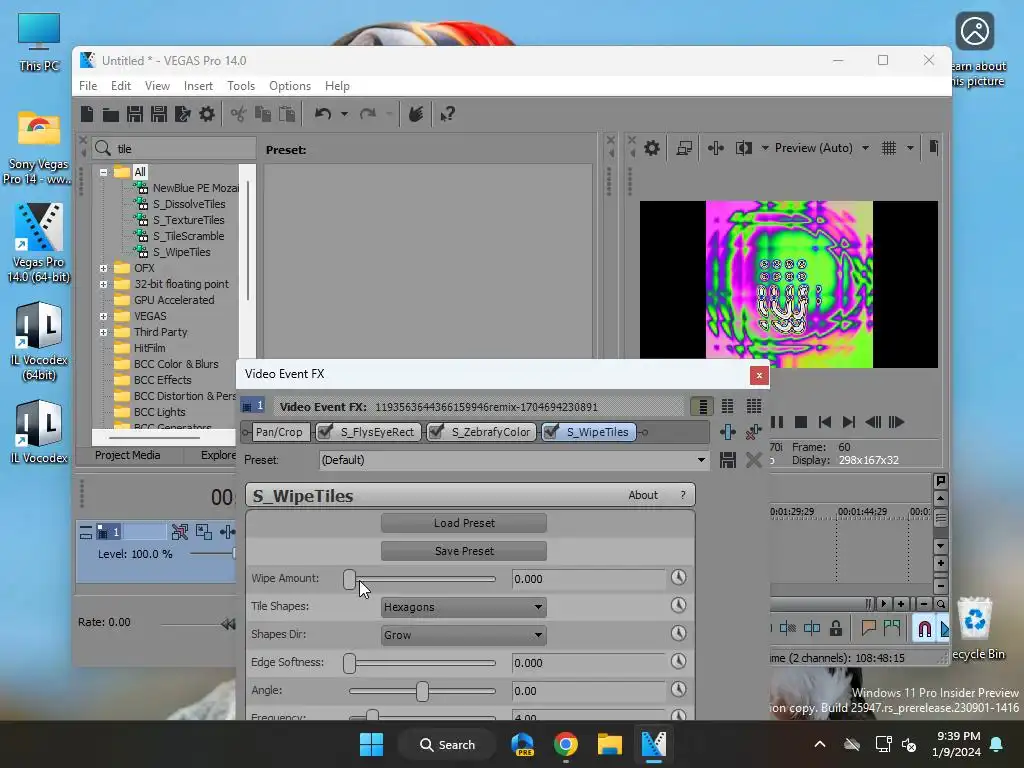Image resolution: width=1024 pixels, height=768 pixels.
Task: Open File Explorer from the taskbar
Action: click(610, 744)
